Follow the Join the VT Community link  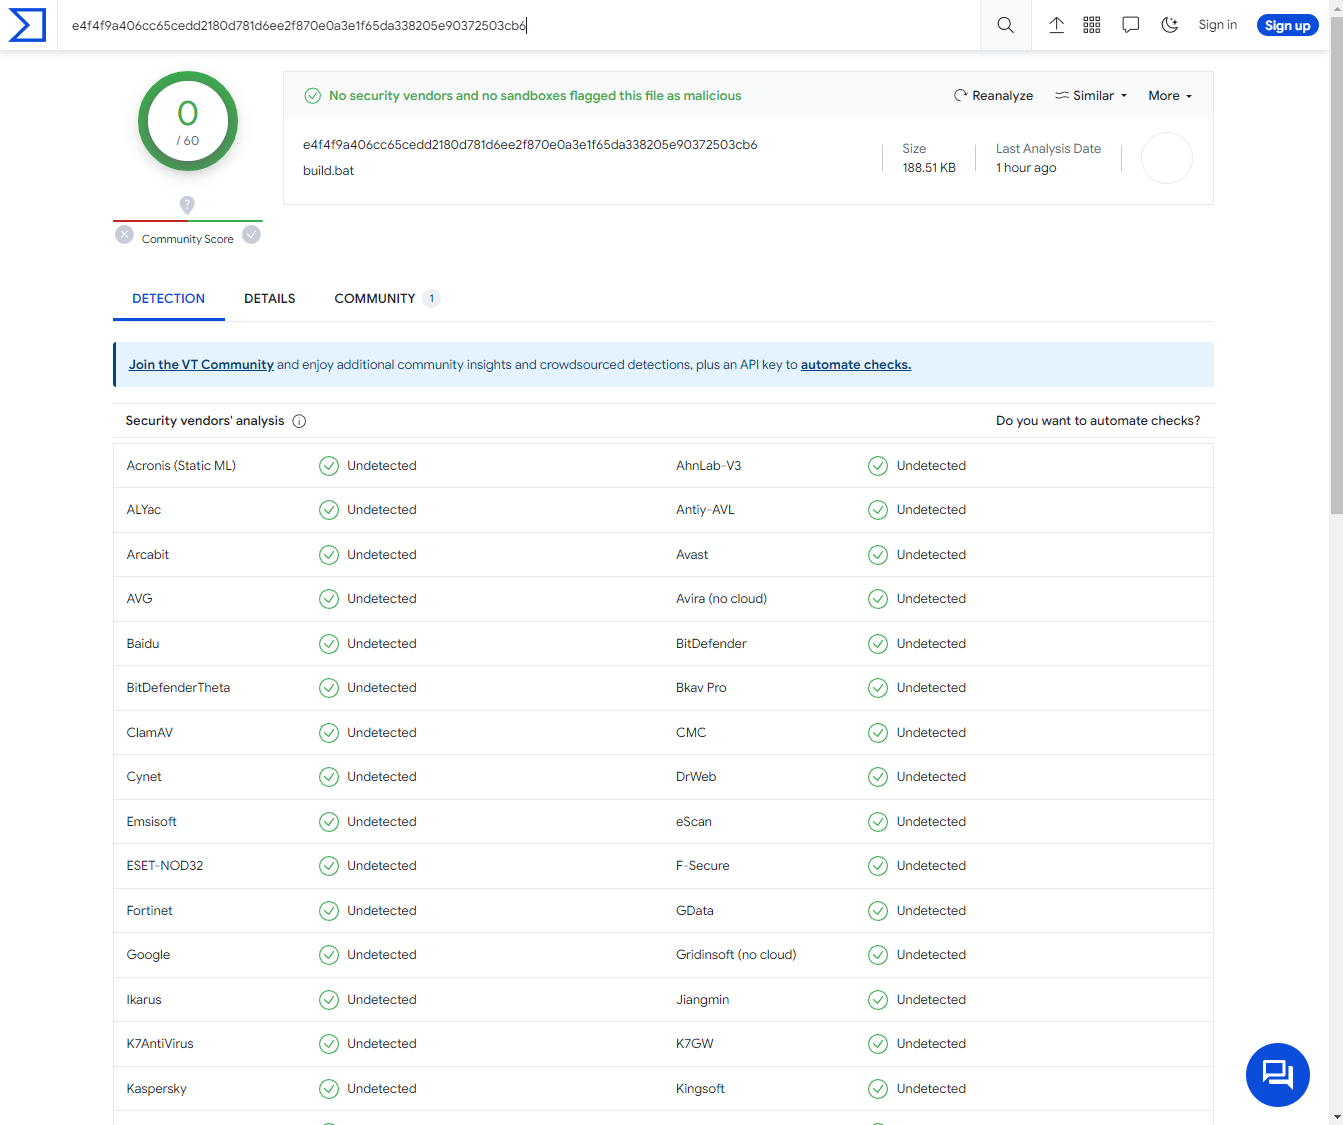point(200,364)
